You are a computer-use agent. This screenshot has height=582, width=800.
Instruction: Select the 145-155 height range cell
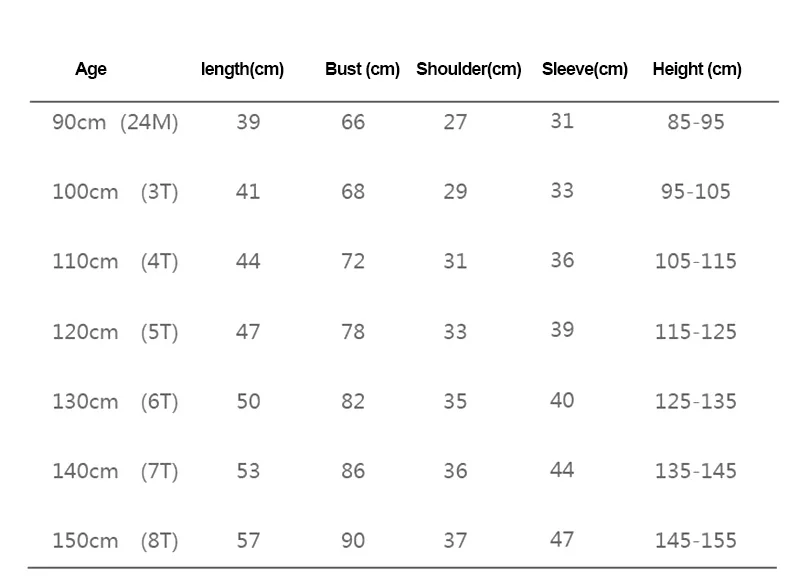coord(695,541)
